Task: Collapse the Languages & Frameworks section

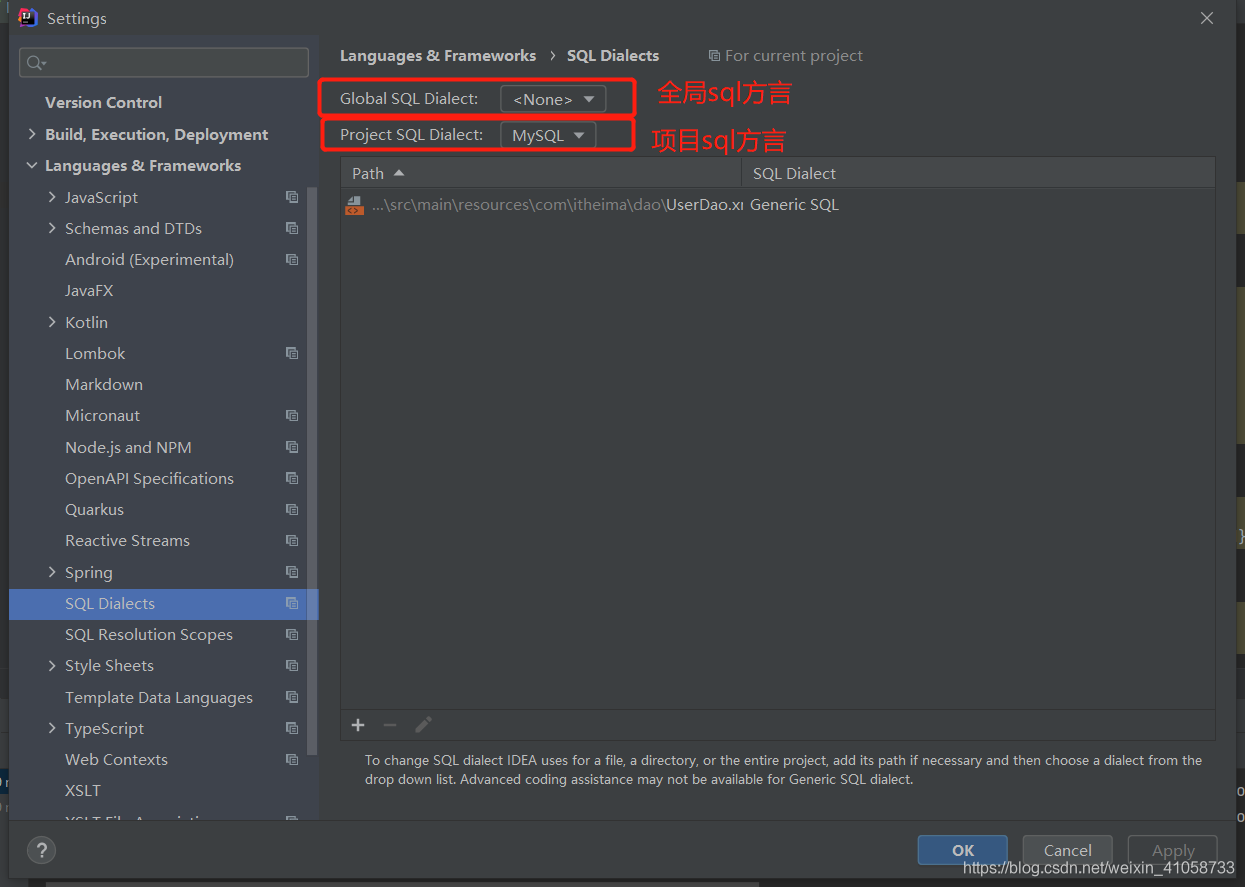Action: coord(32,166)
